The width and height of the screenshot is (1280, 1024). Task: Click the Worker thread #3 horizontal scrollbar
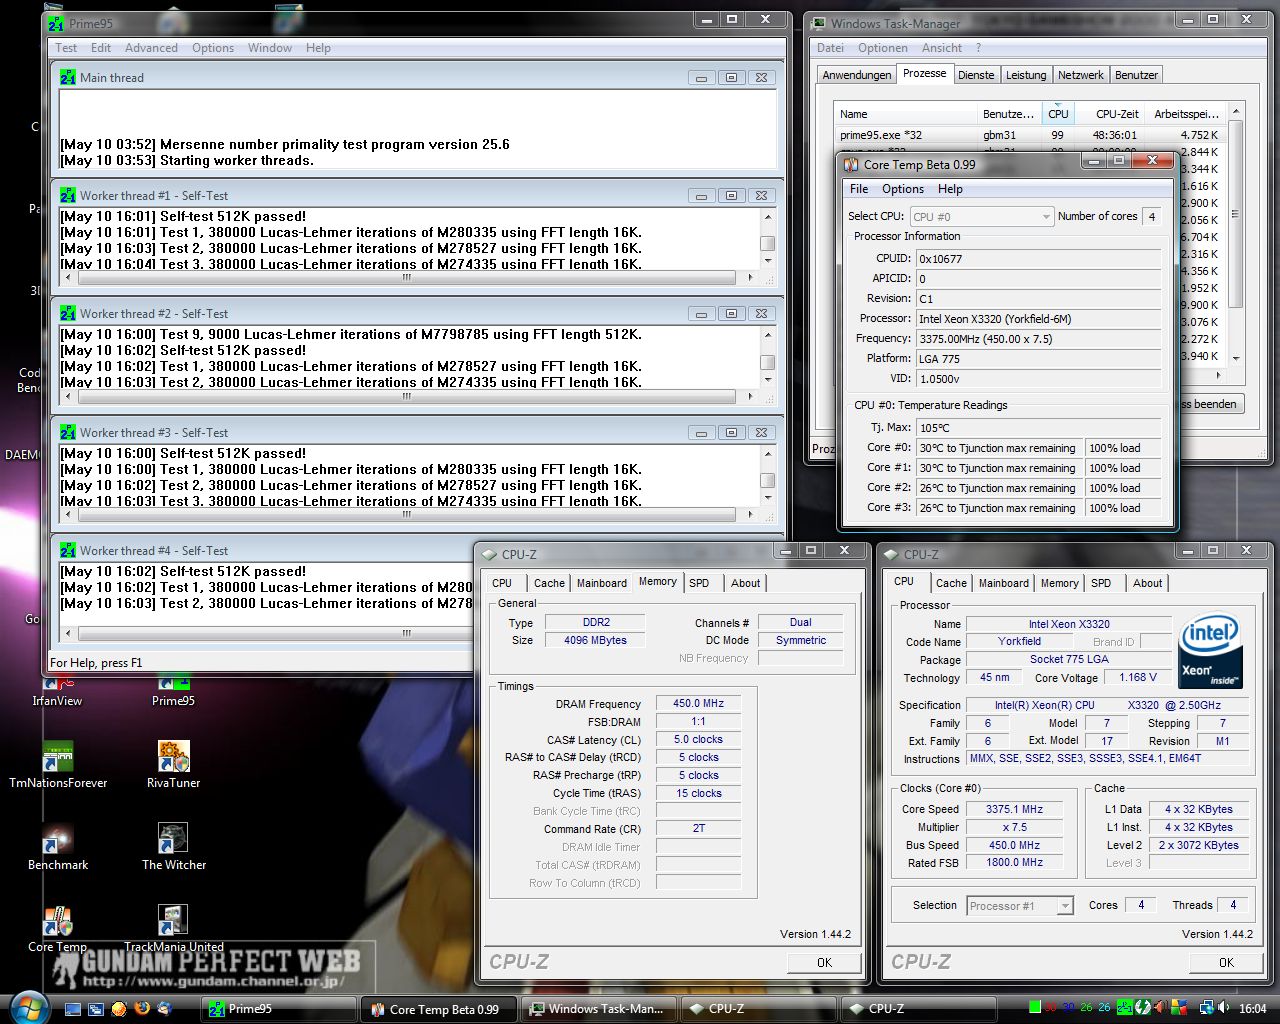[407, 515]
